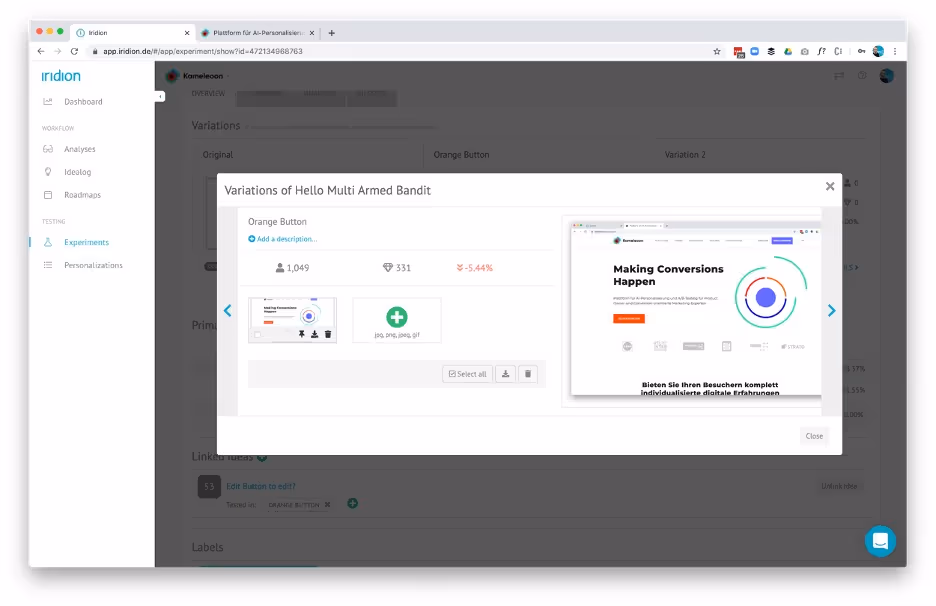Image resolution: width=936 pixels, height=606 pixels.
Task: Go to the next variation with right chevron
Action: pyautogui.click(x=832, y=310)
